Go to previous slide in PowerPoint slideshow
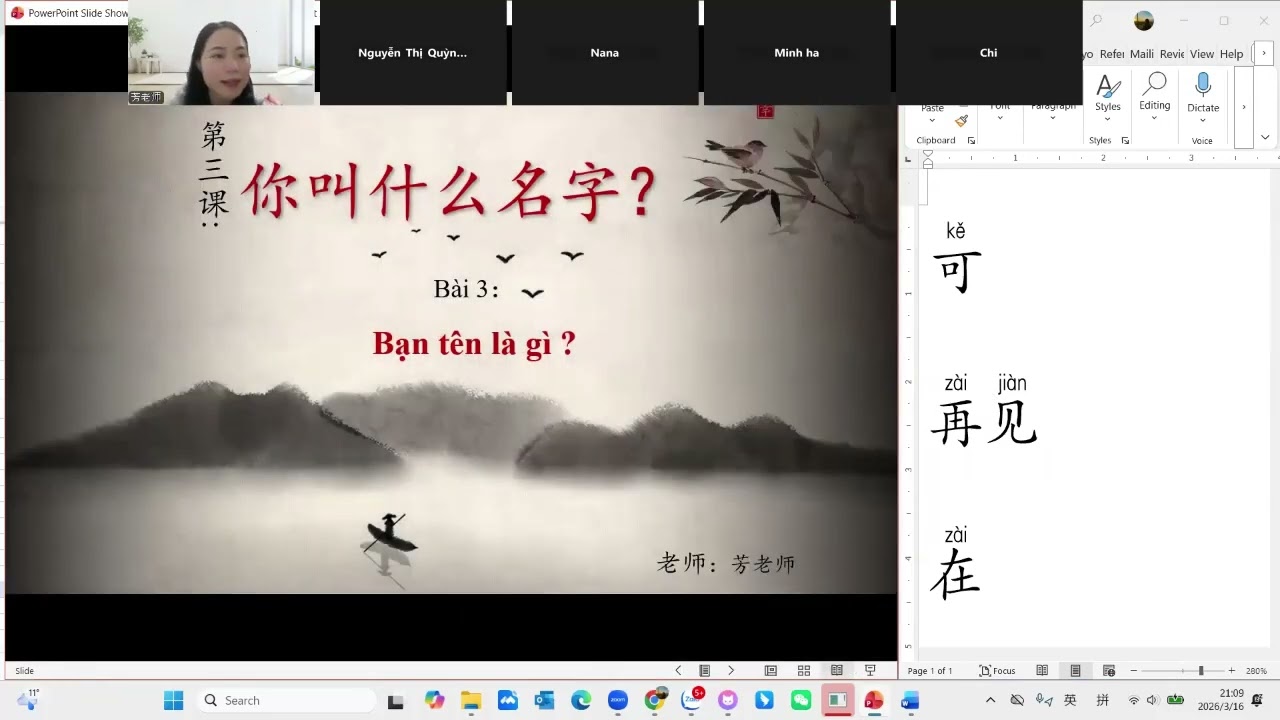This screenshot has width=1280, height=720. (x=678, y=670)
